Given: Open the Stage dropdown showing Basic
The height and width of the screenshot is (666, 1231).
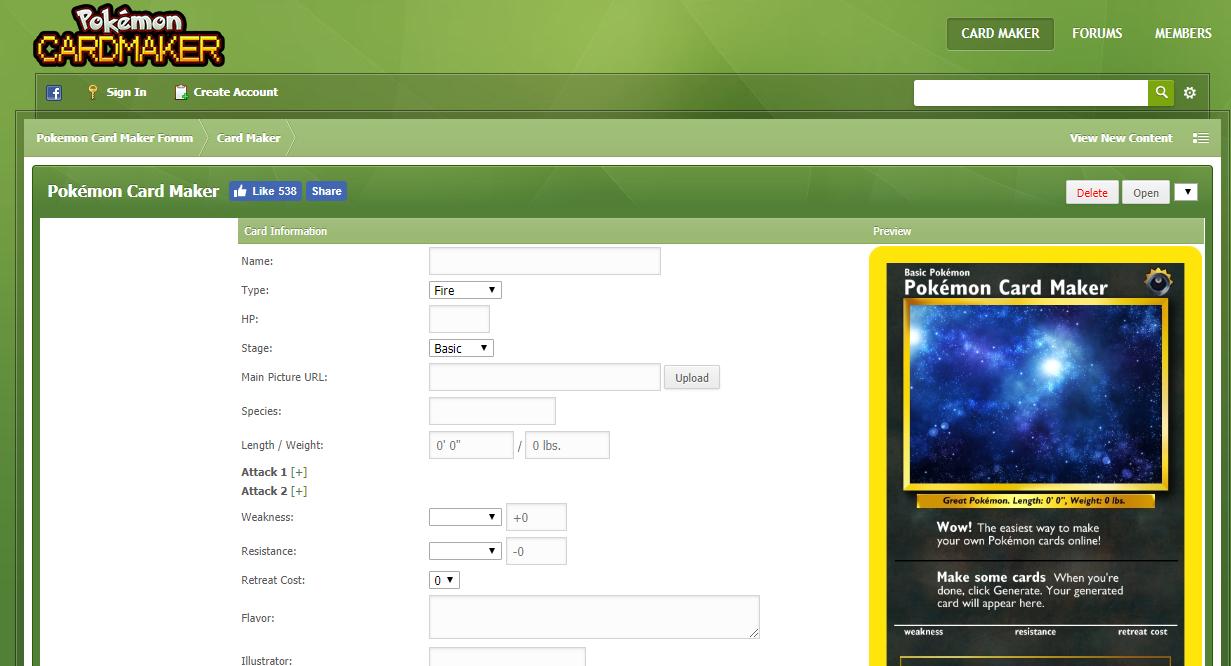Looking at the screenshot, I should (x=461, y=348).
